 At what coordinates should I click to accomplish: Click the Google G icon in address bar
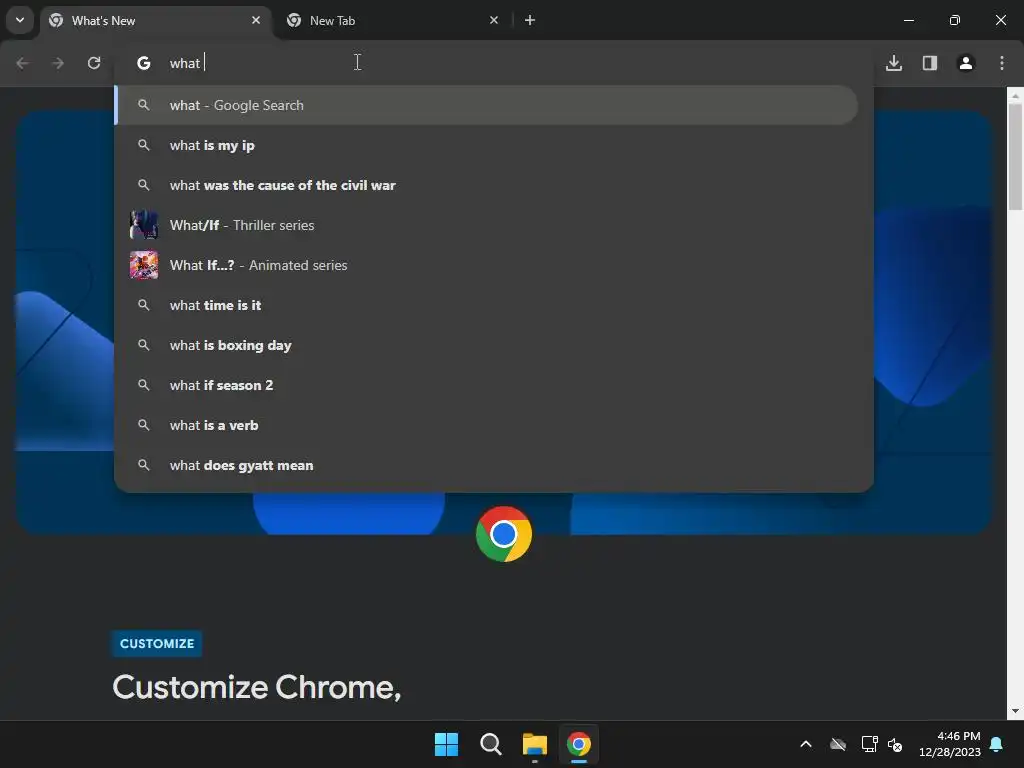click(x=144, y=63)
